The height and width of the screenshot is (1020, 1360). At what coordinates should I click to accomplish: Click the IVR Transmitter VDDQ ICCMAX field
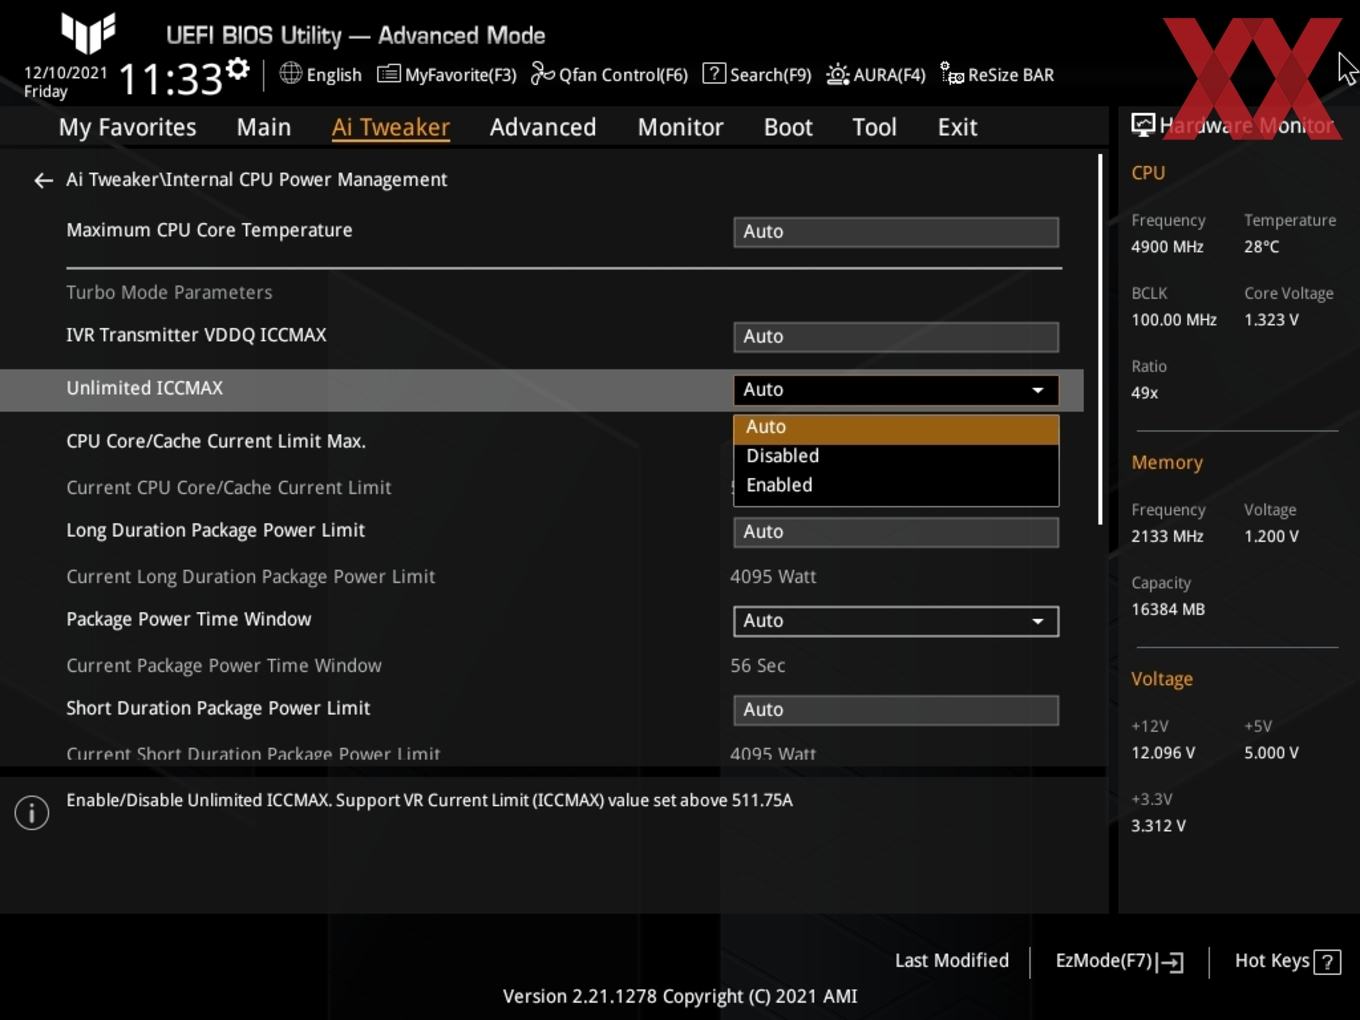pos(896,337)
